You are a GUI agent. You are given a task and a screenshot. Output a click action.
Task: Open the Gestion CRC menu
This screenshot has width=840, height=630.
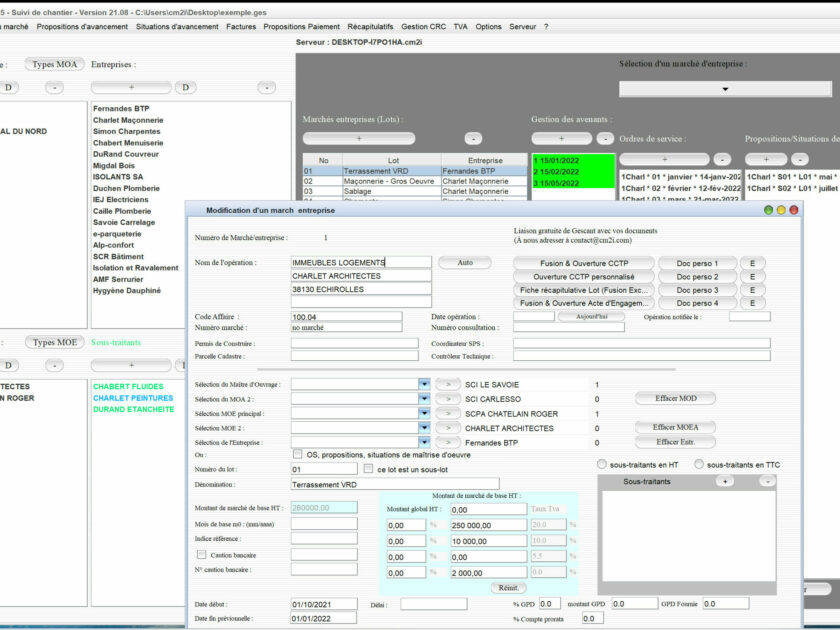click(x=423, y=26)
